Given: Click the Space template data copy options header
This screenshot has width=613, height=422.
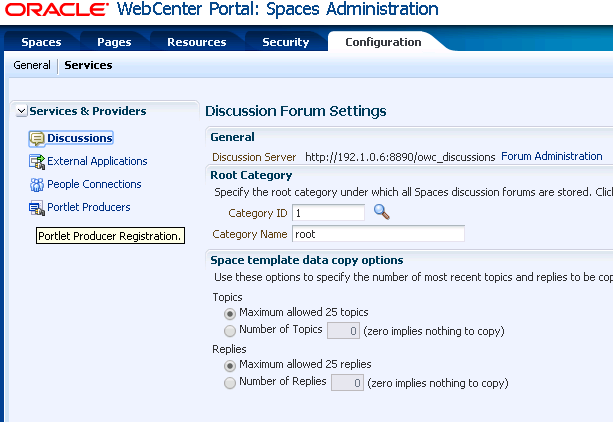Looking at the screenshot, I should click(307, 260).
